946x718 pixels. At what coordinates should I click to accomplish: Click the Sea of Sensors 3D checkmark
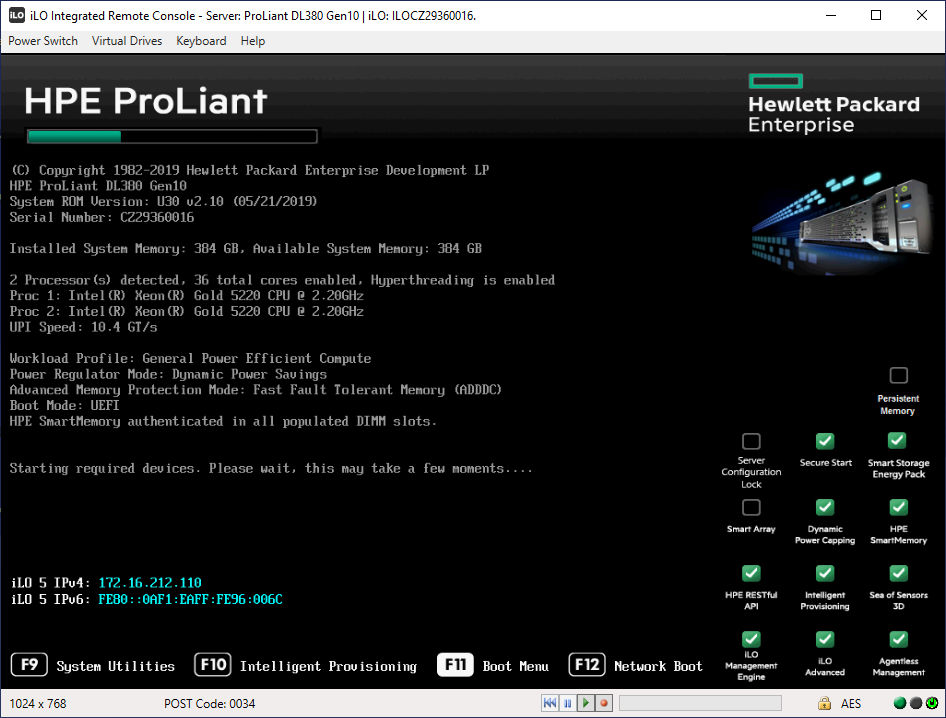pos(899,573)
